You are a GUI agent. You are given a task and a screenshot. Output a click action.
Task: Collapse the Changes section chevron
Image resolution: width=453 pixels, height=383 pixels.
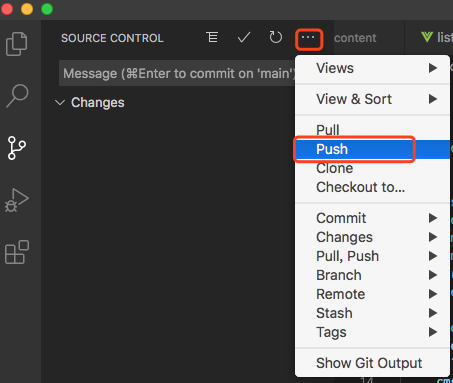[60, 103]
